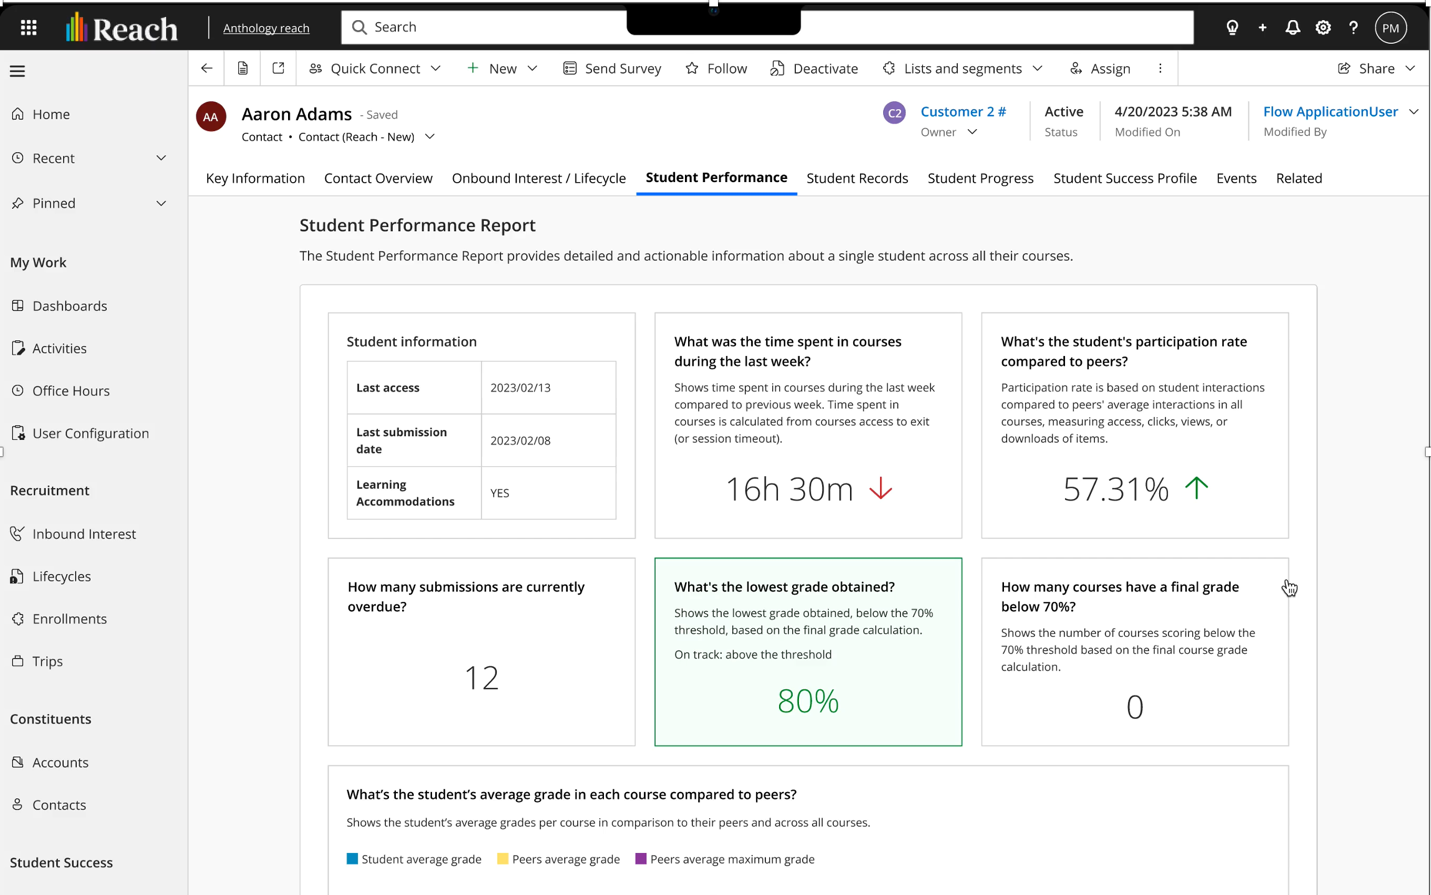Open the PM user profile avatar
Screen dimensions: 1431x895
[1390, 28]
